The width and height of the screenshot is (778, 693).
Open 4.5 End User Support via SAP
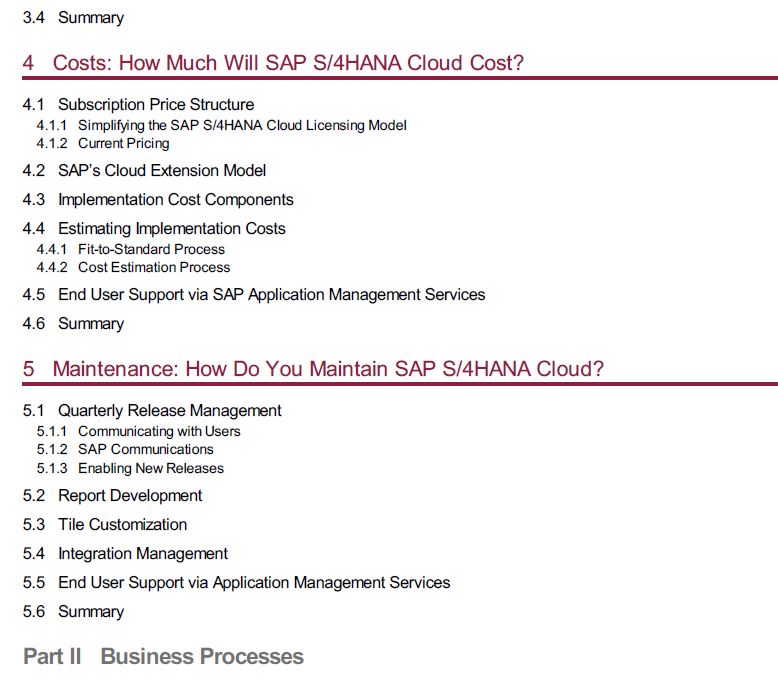(254, 295)
